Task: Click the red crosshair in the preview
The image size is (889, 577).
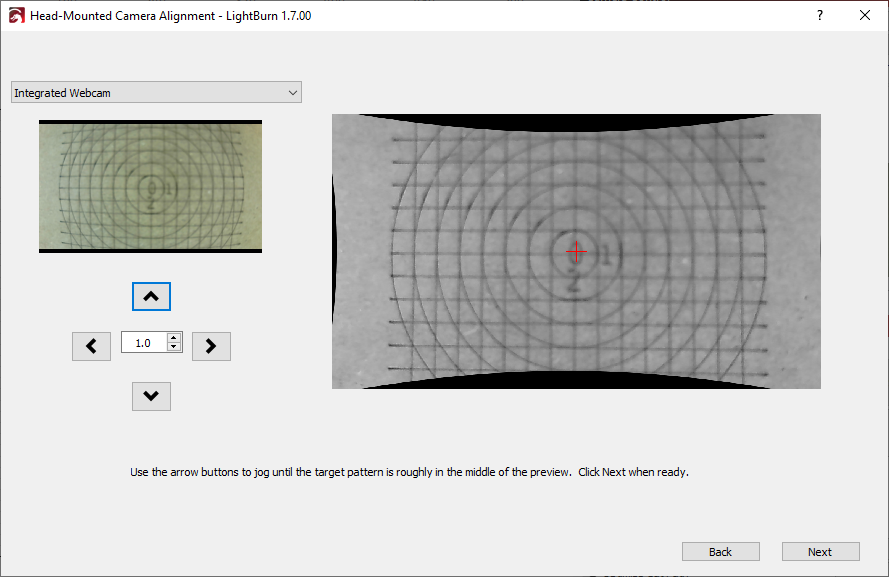Action: (x=576, y=250)
